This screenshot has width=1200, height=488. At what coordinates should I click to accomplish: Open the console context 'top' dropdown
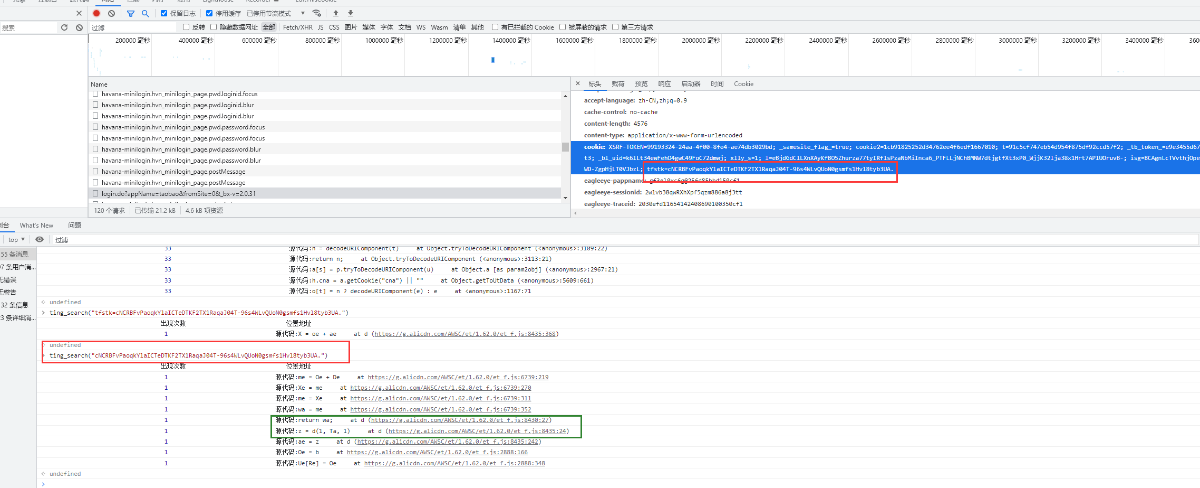(x=16, y=239)
